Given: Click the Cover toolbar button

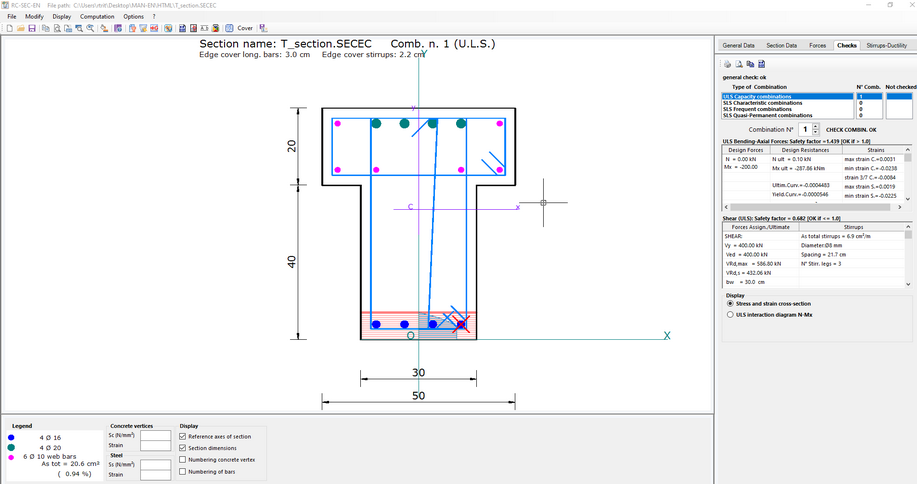Looking at the screenshot, I should tap(245, 28).
